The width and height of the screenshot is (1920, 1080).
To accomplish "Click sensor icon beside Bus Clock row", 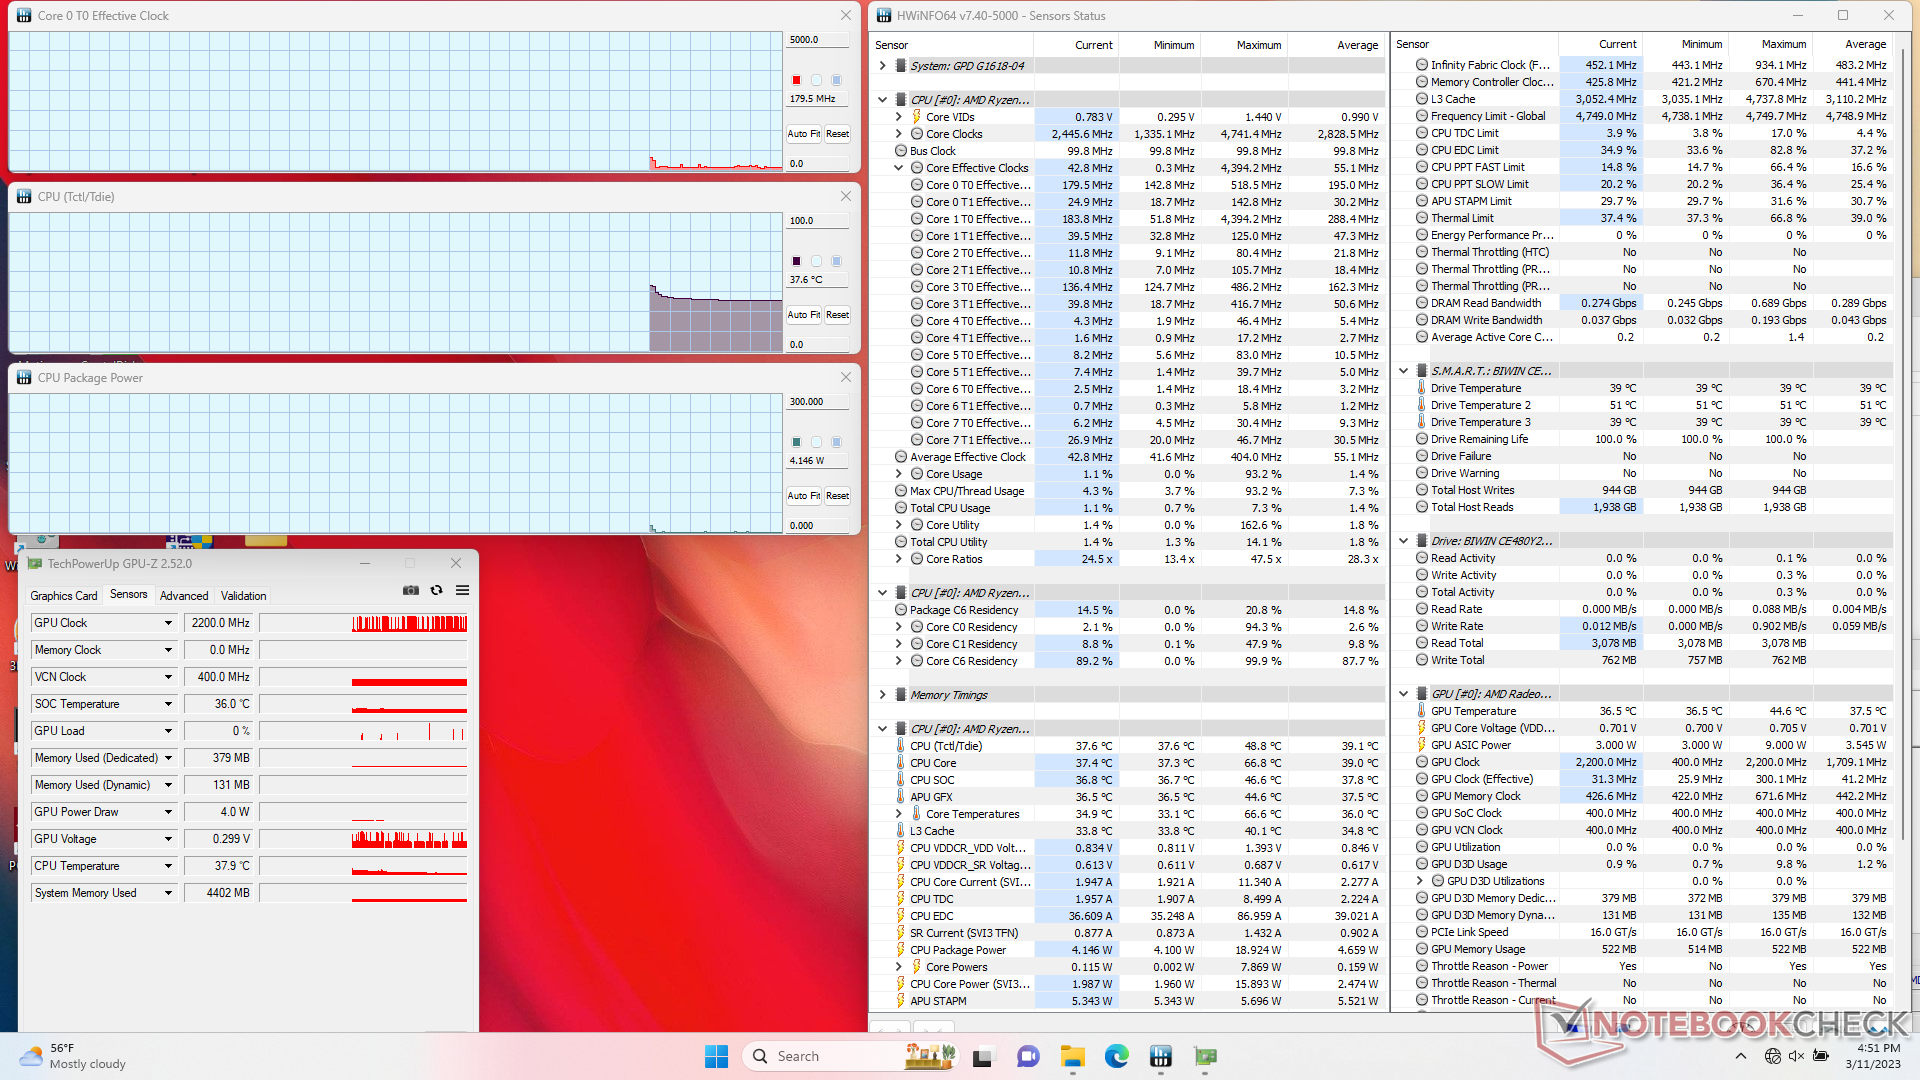I will pos(900,151).
